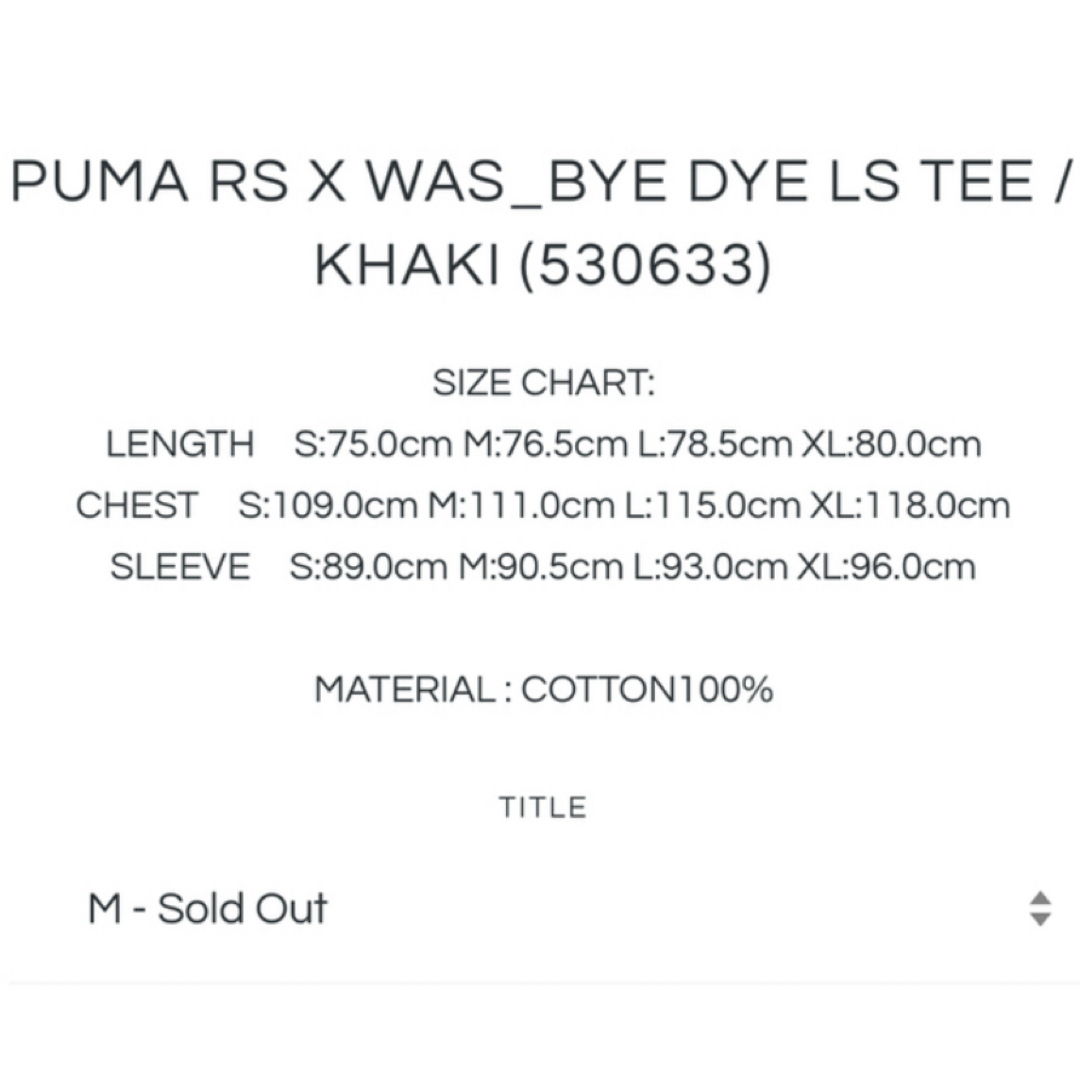Click the product code (530633)
Image resolution: width=1080 pixels, height=1080 pixels.
[645, 266]
